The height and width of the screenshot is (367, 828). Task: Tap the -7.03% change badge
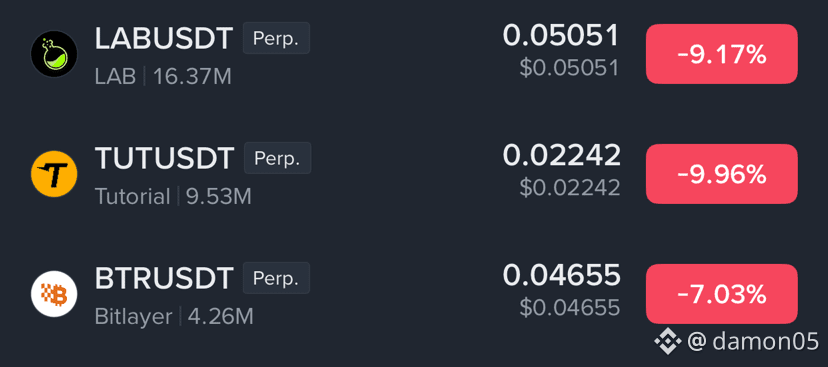click(x=721, y=294)
